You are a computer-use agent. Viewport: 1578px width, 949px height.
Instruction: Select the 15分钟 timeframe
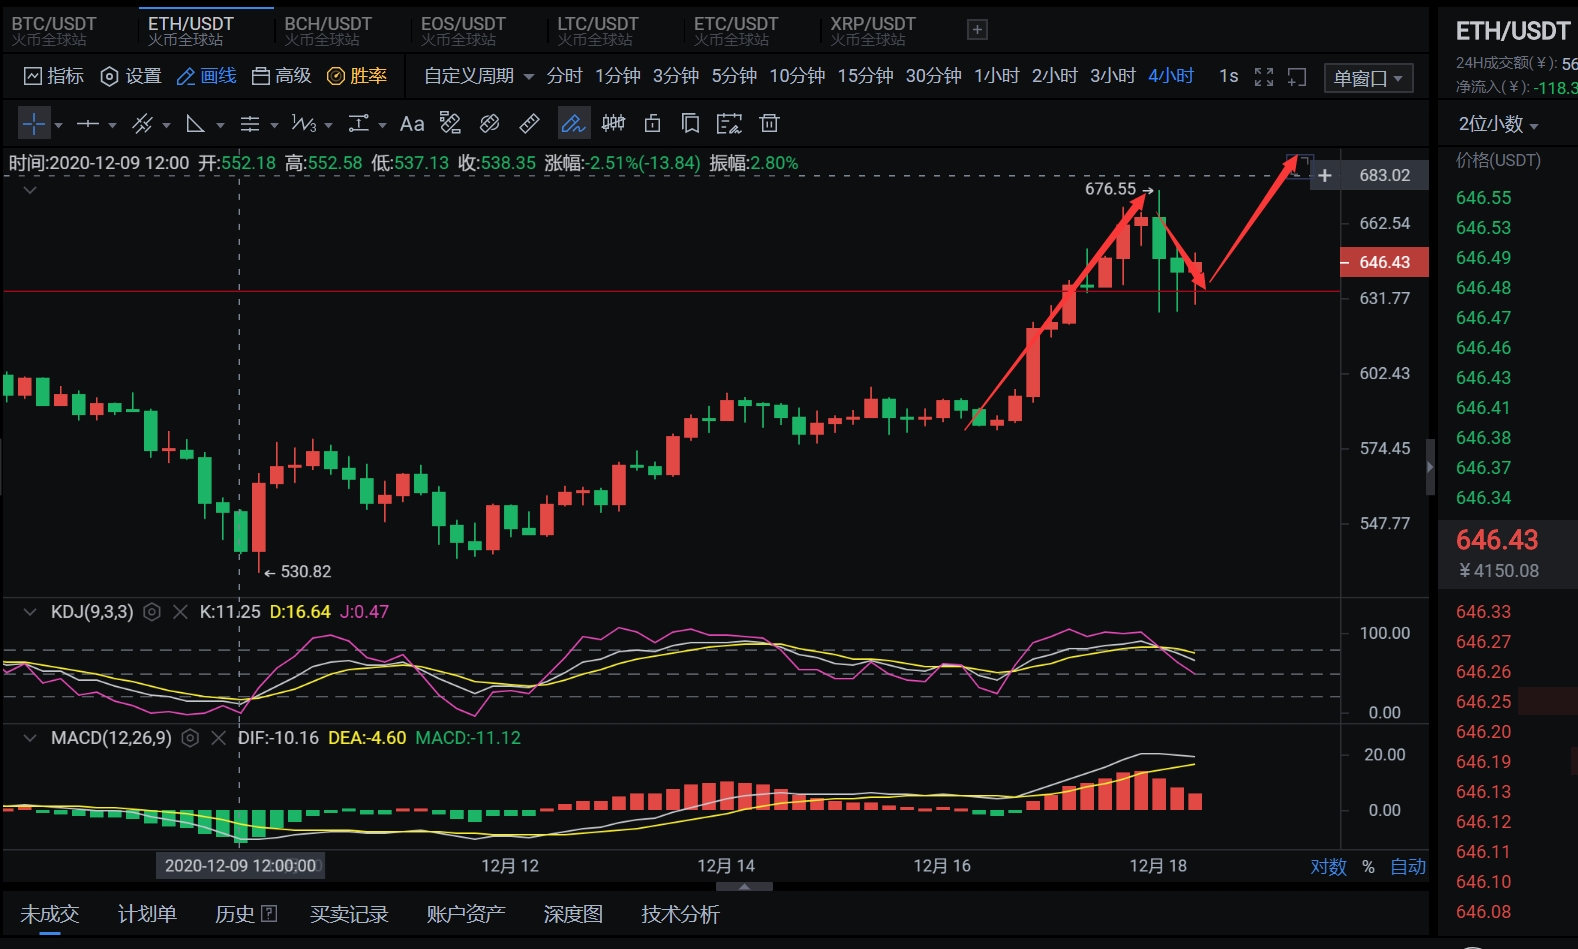pos(865,76)
